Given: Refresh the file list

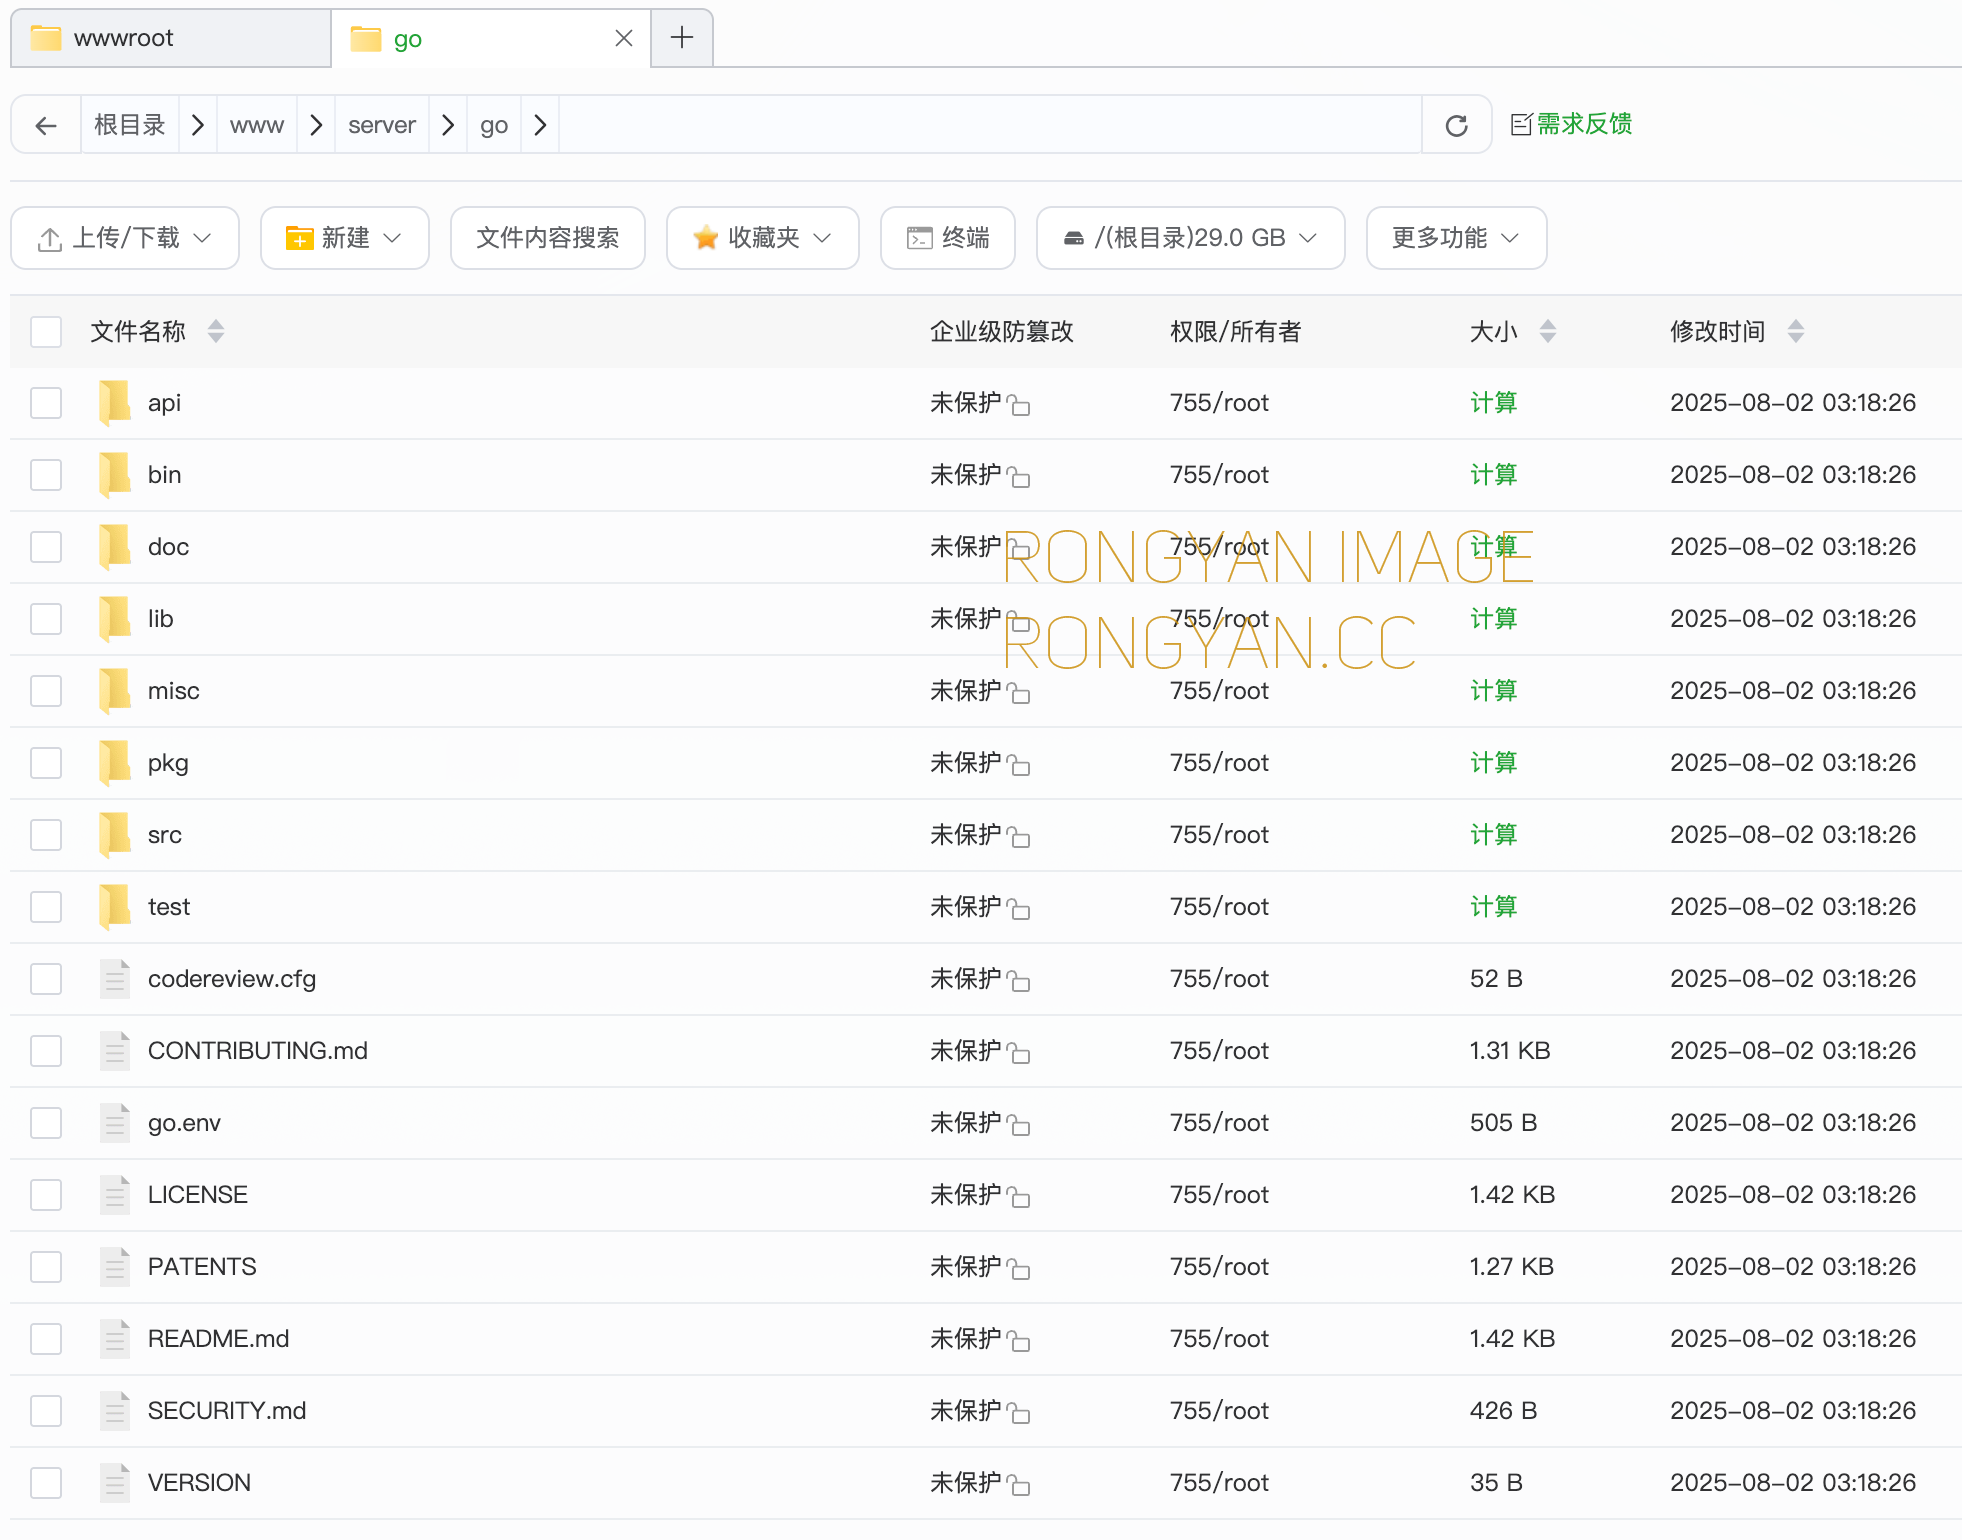Looking at the screenshot, I should pyautogui.click(x=1456, y=125).
